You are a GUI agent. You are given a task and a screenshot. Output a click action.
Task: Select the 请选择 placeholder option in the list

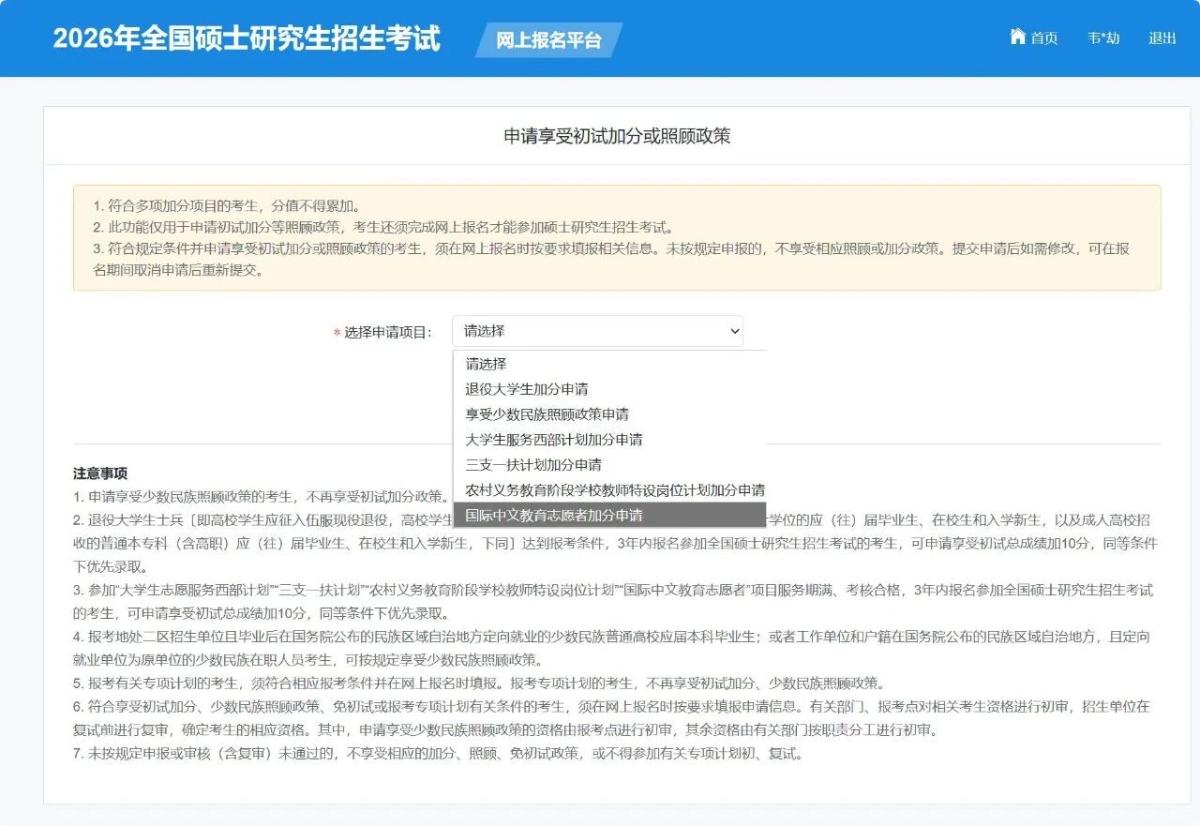pyautogui.click(x=487, y=364)
